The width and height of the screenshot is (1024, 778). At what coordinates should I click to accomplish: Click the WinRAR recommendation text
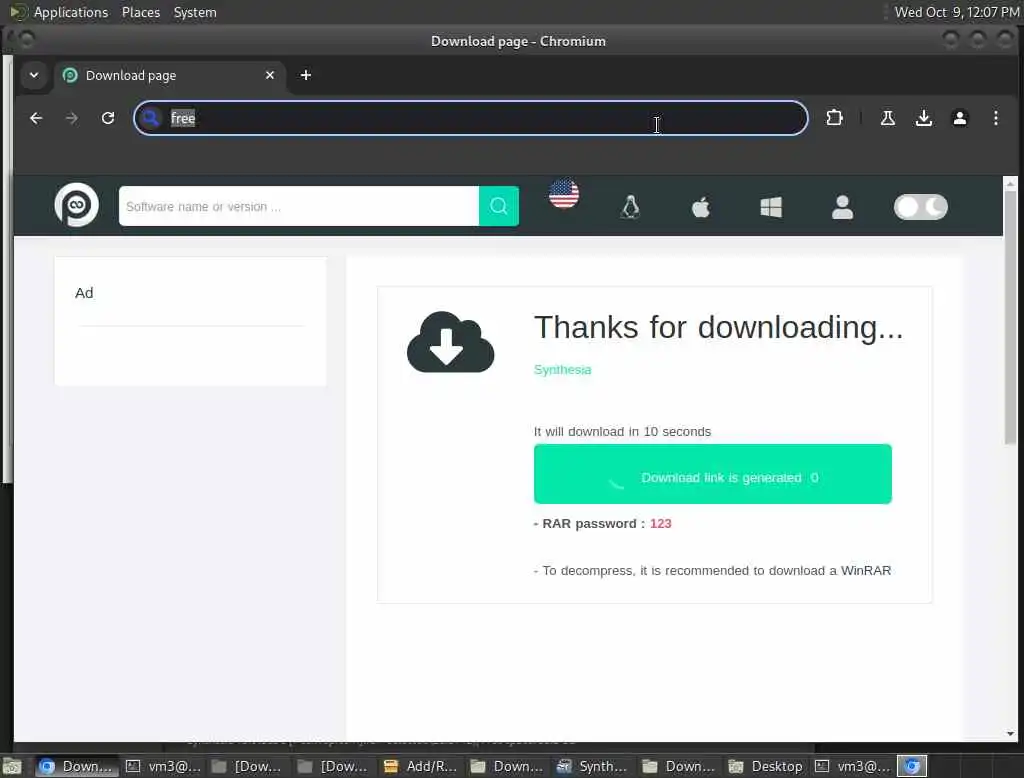pyautogui.click(x=712, y=571)
